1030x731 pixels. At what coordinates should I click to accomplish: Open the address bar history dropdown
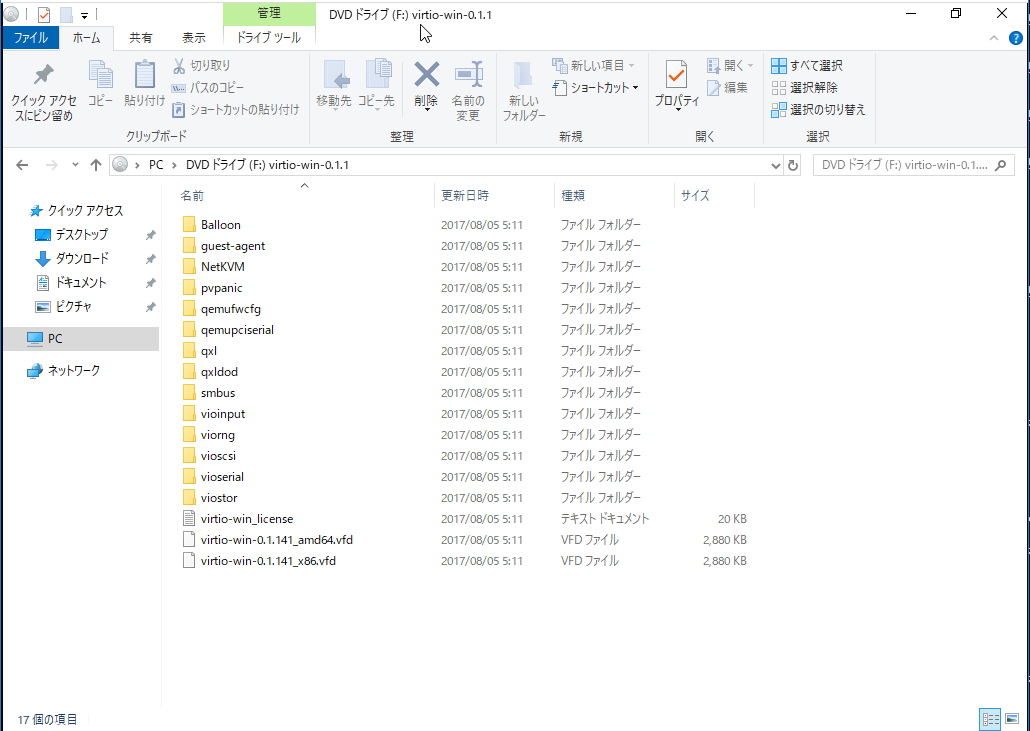click(775, 166)
